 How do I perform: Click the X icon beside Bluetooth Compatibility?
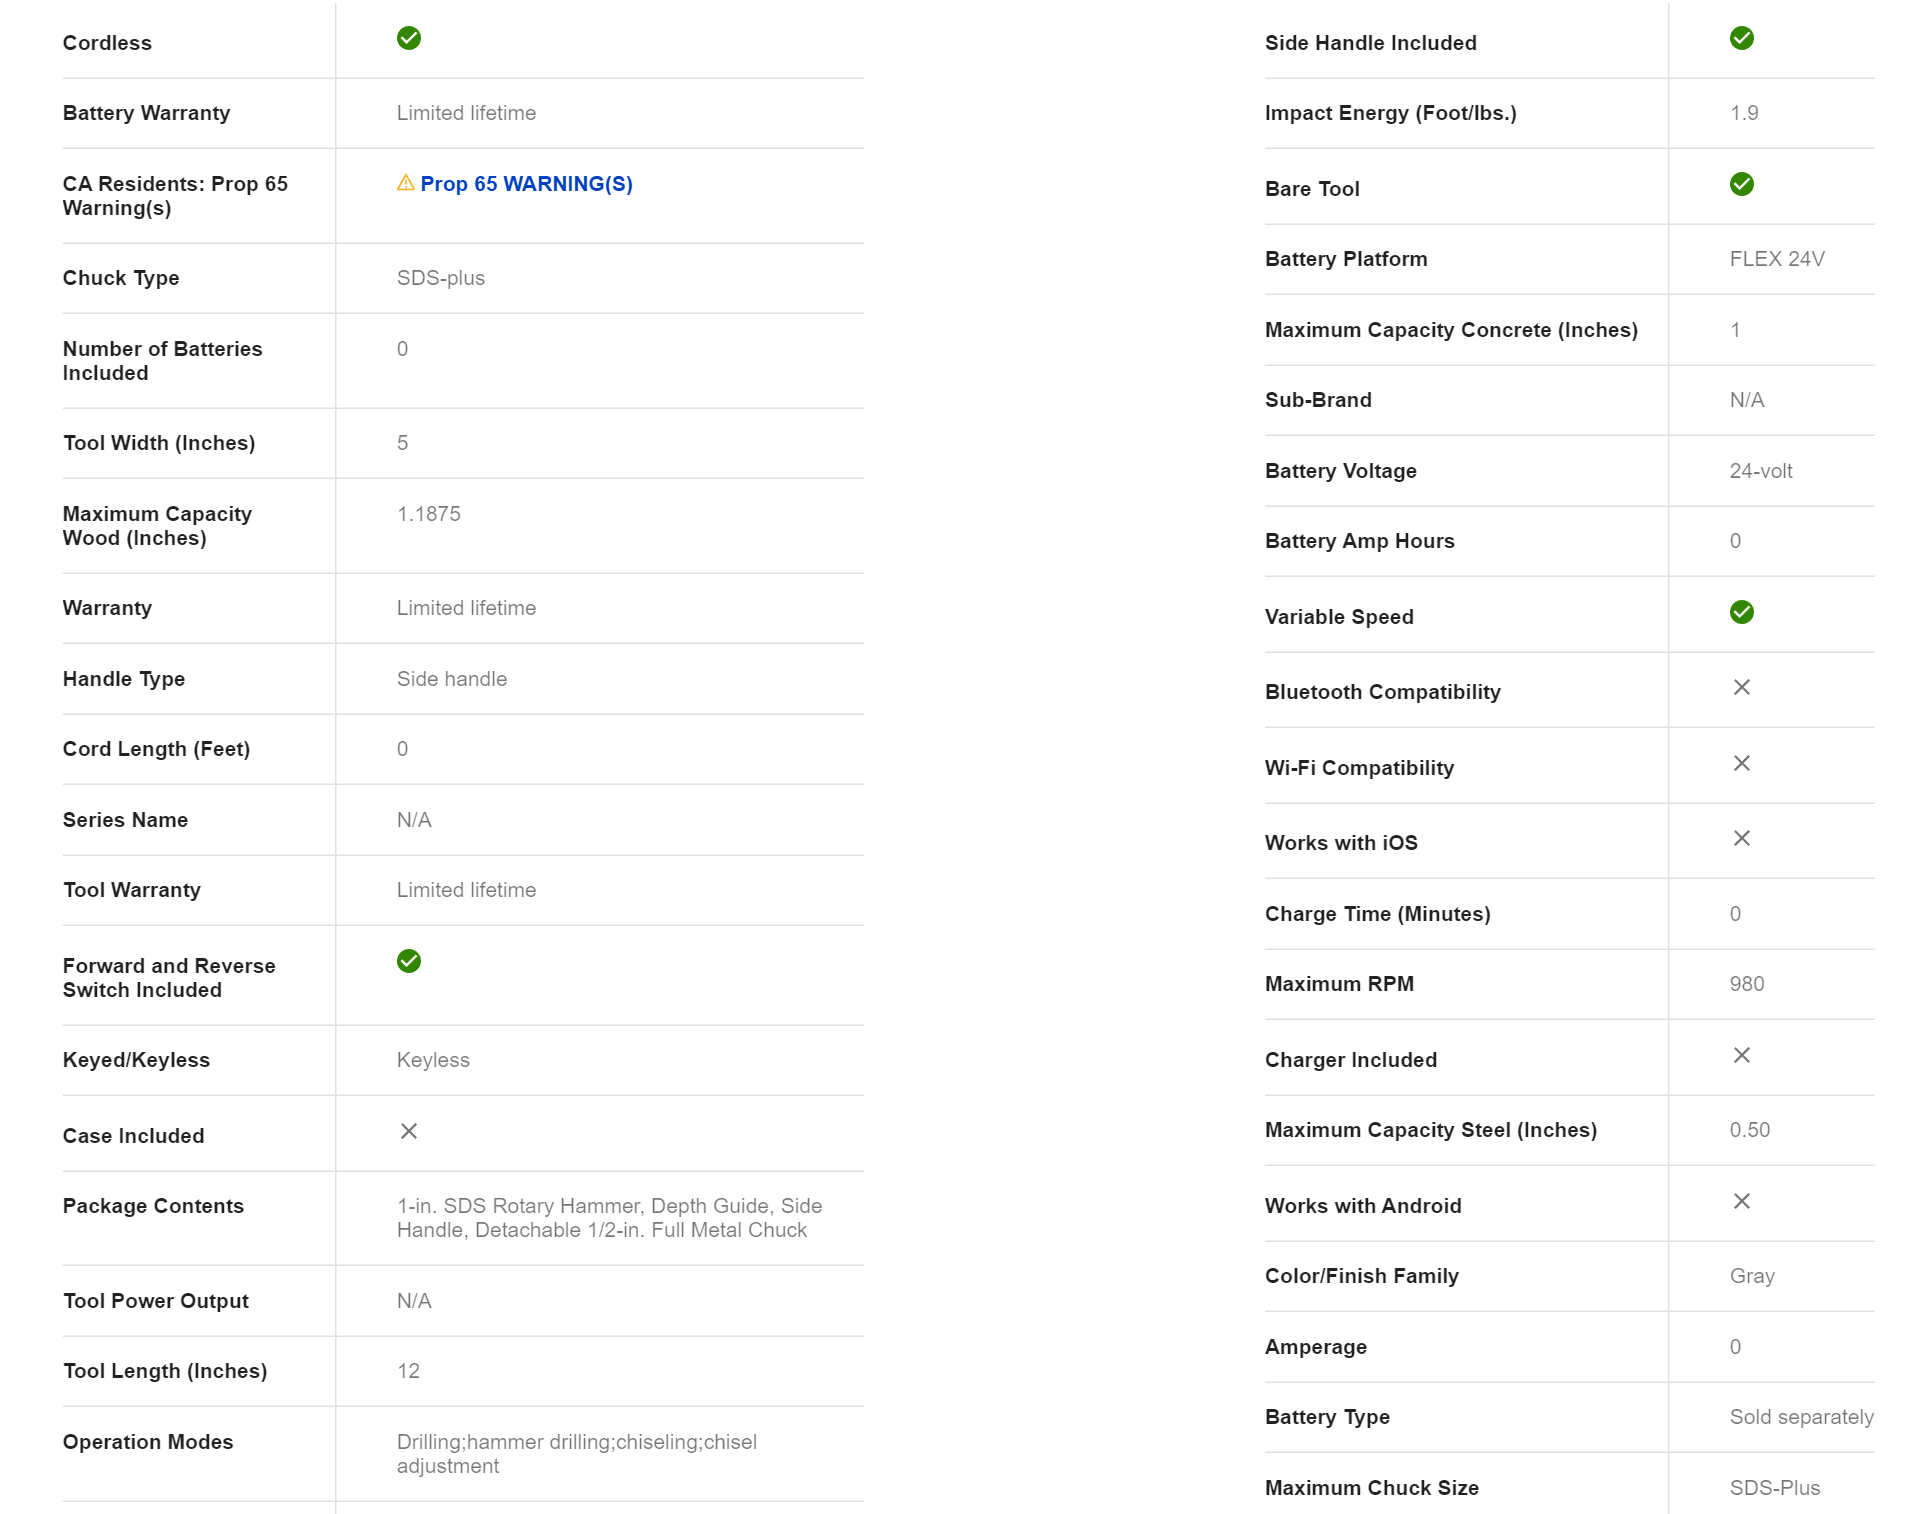[x=1741, y=688]
